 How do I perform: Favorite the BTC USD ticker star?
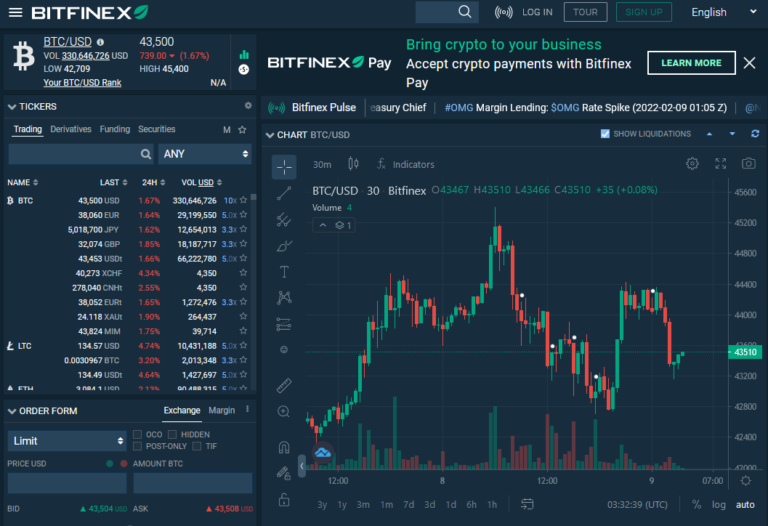(x=243, y=200)
